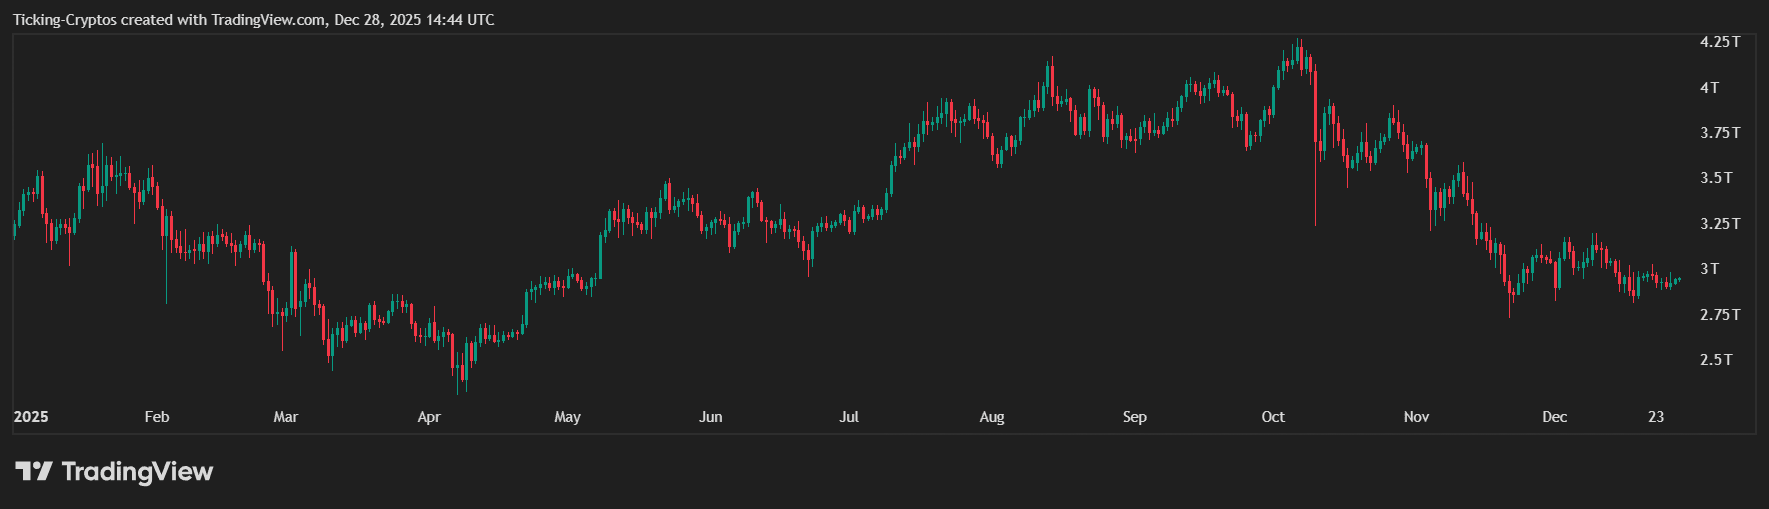Select the May marker on time axis

coord(567,417)
